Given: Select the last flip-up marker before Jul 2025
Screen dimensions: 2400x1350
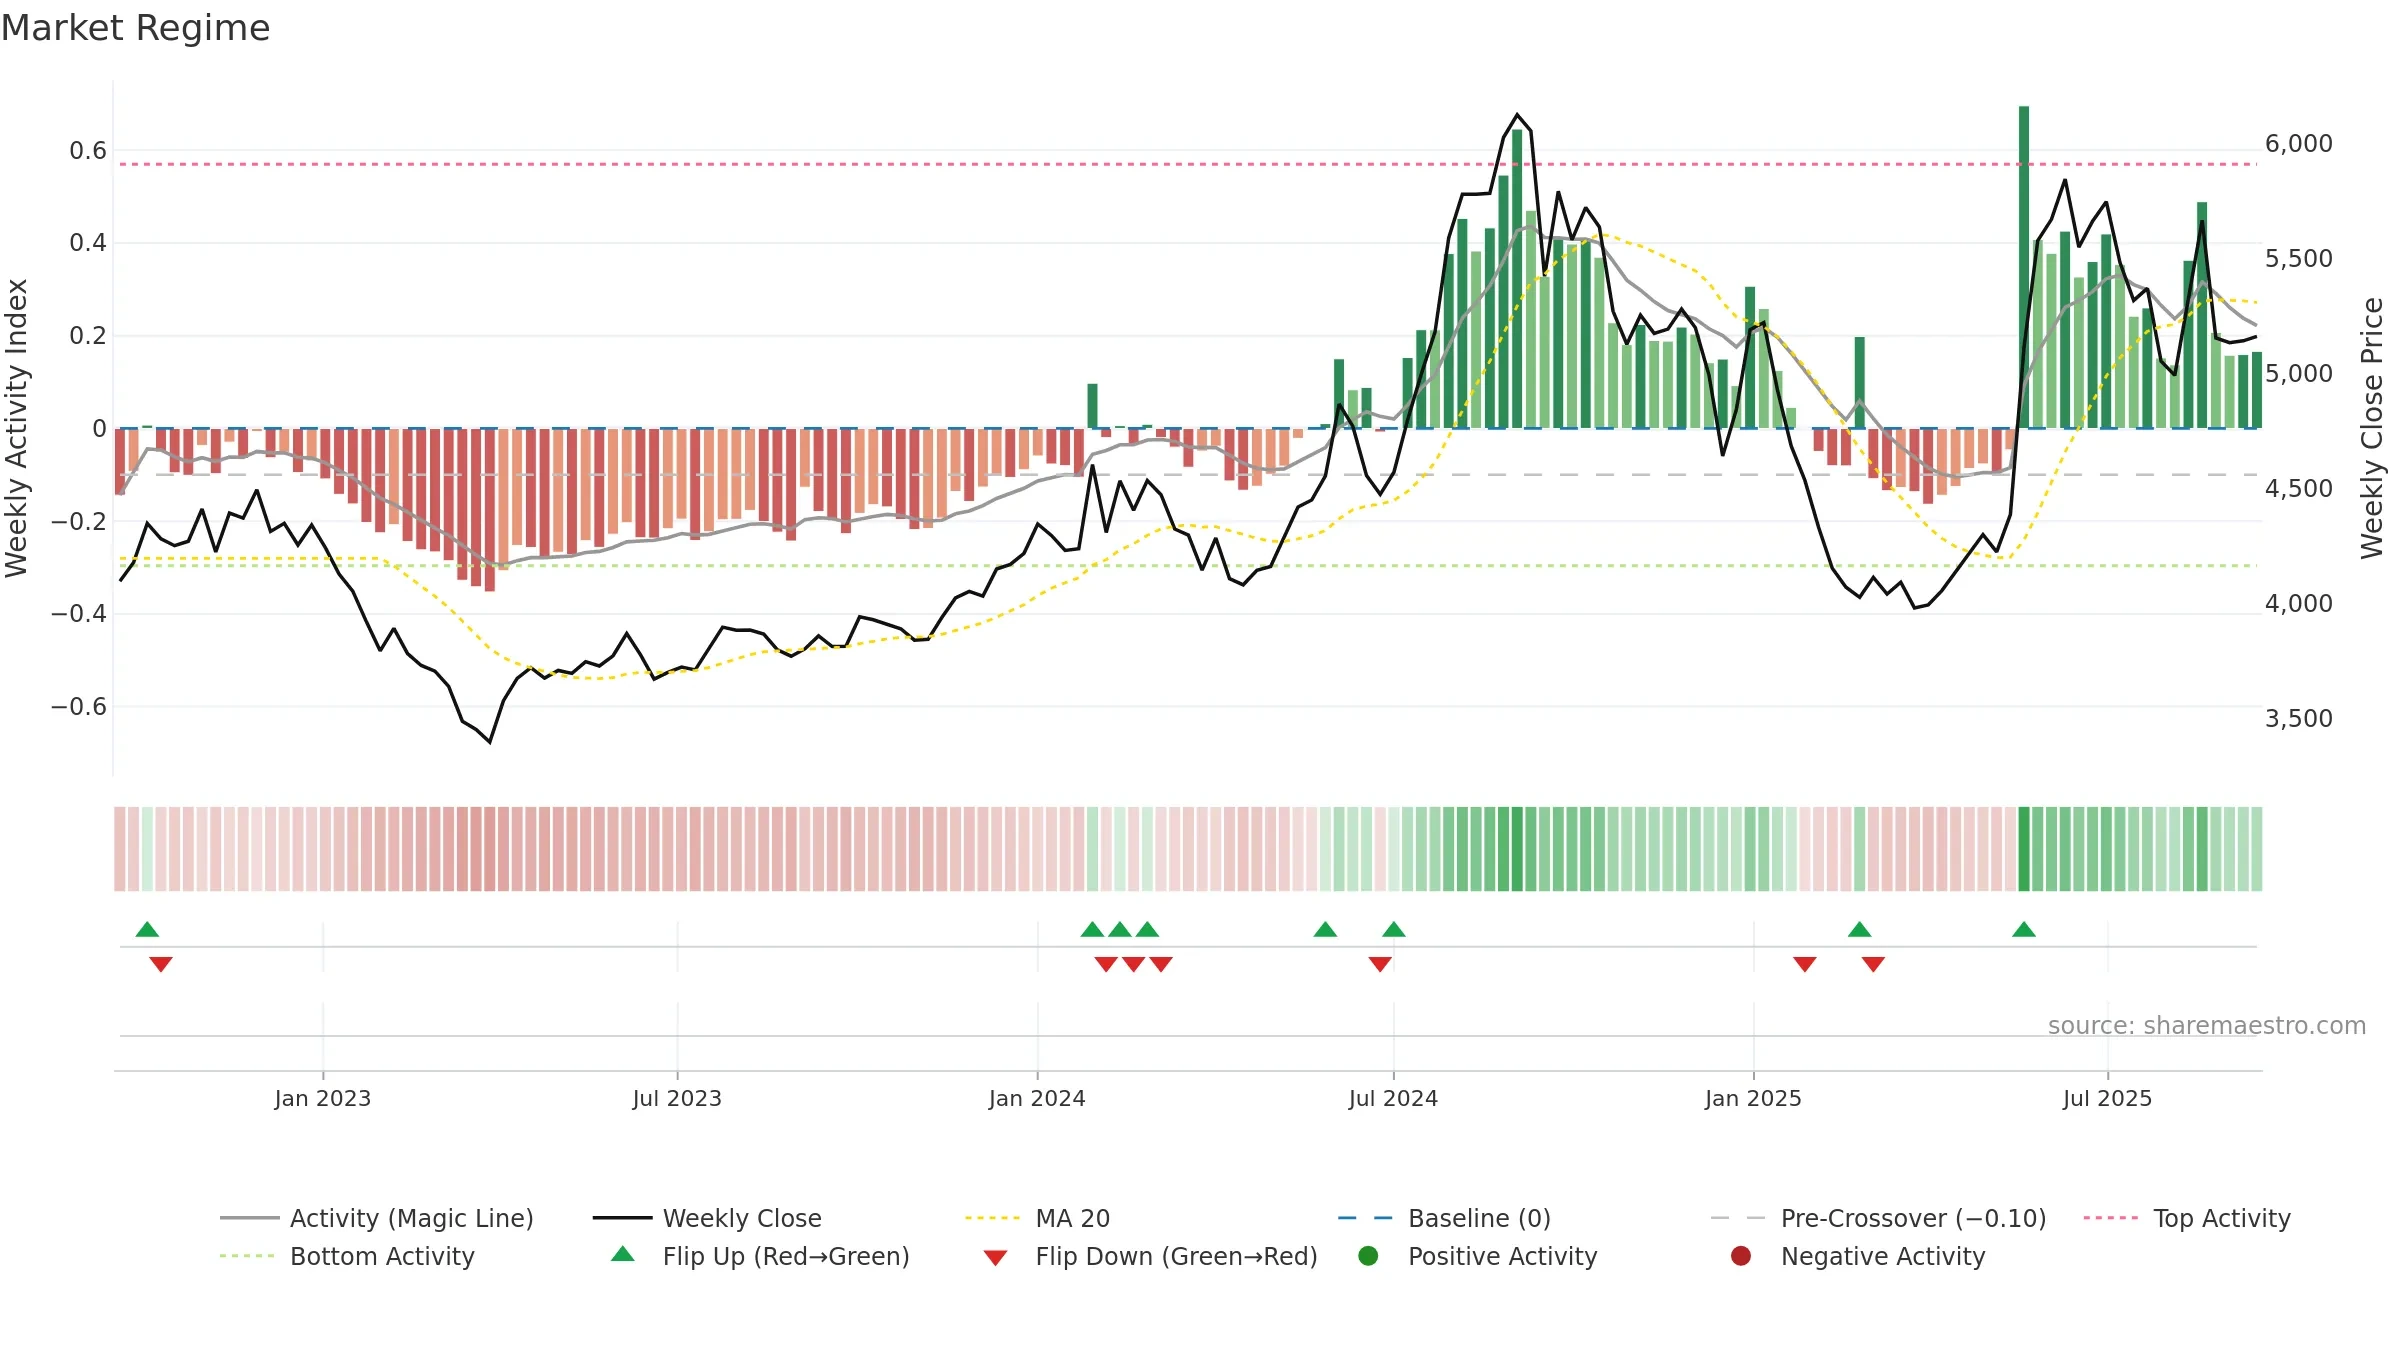Looking at the screenshot, I should (x=2024, y=930).
